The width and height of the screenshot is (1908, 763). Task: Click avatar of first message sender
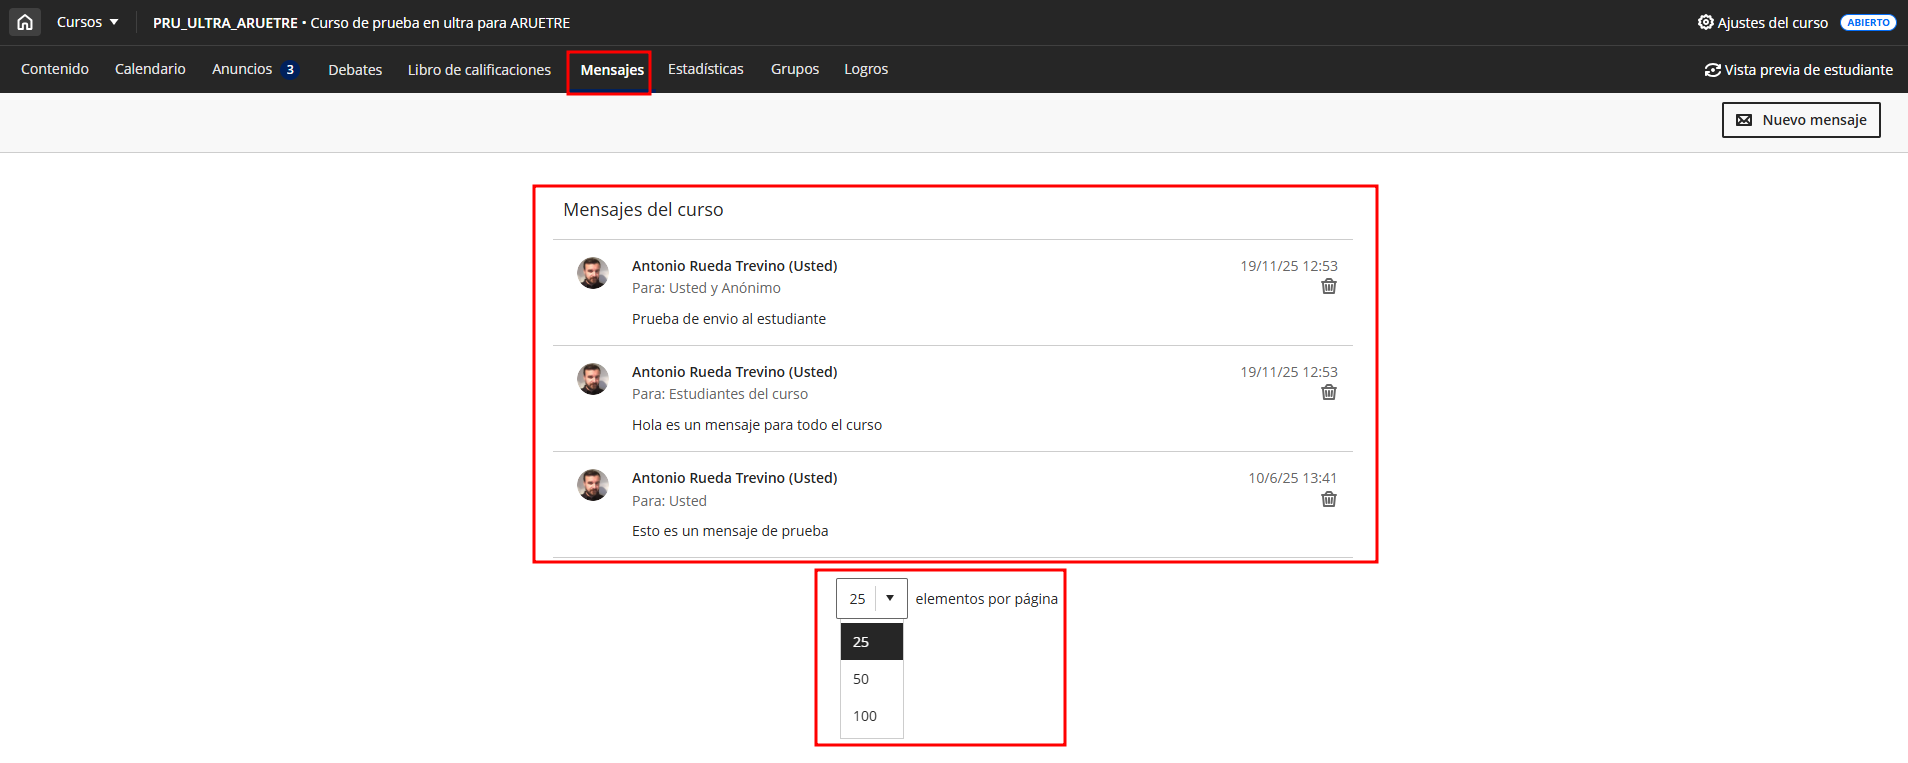coord(593,273)
